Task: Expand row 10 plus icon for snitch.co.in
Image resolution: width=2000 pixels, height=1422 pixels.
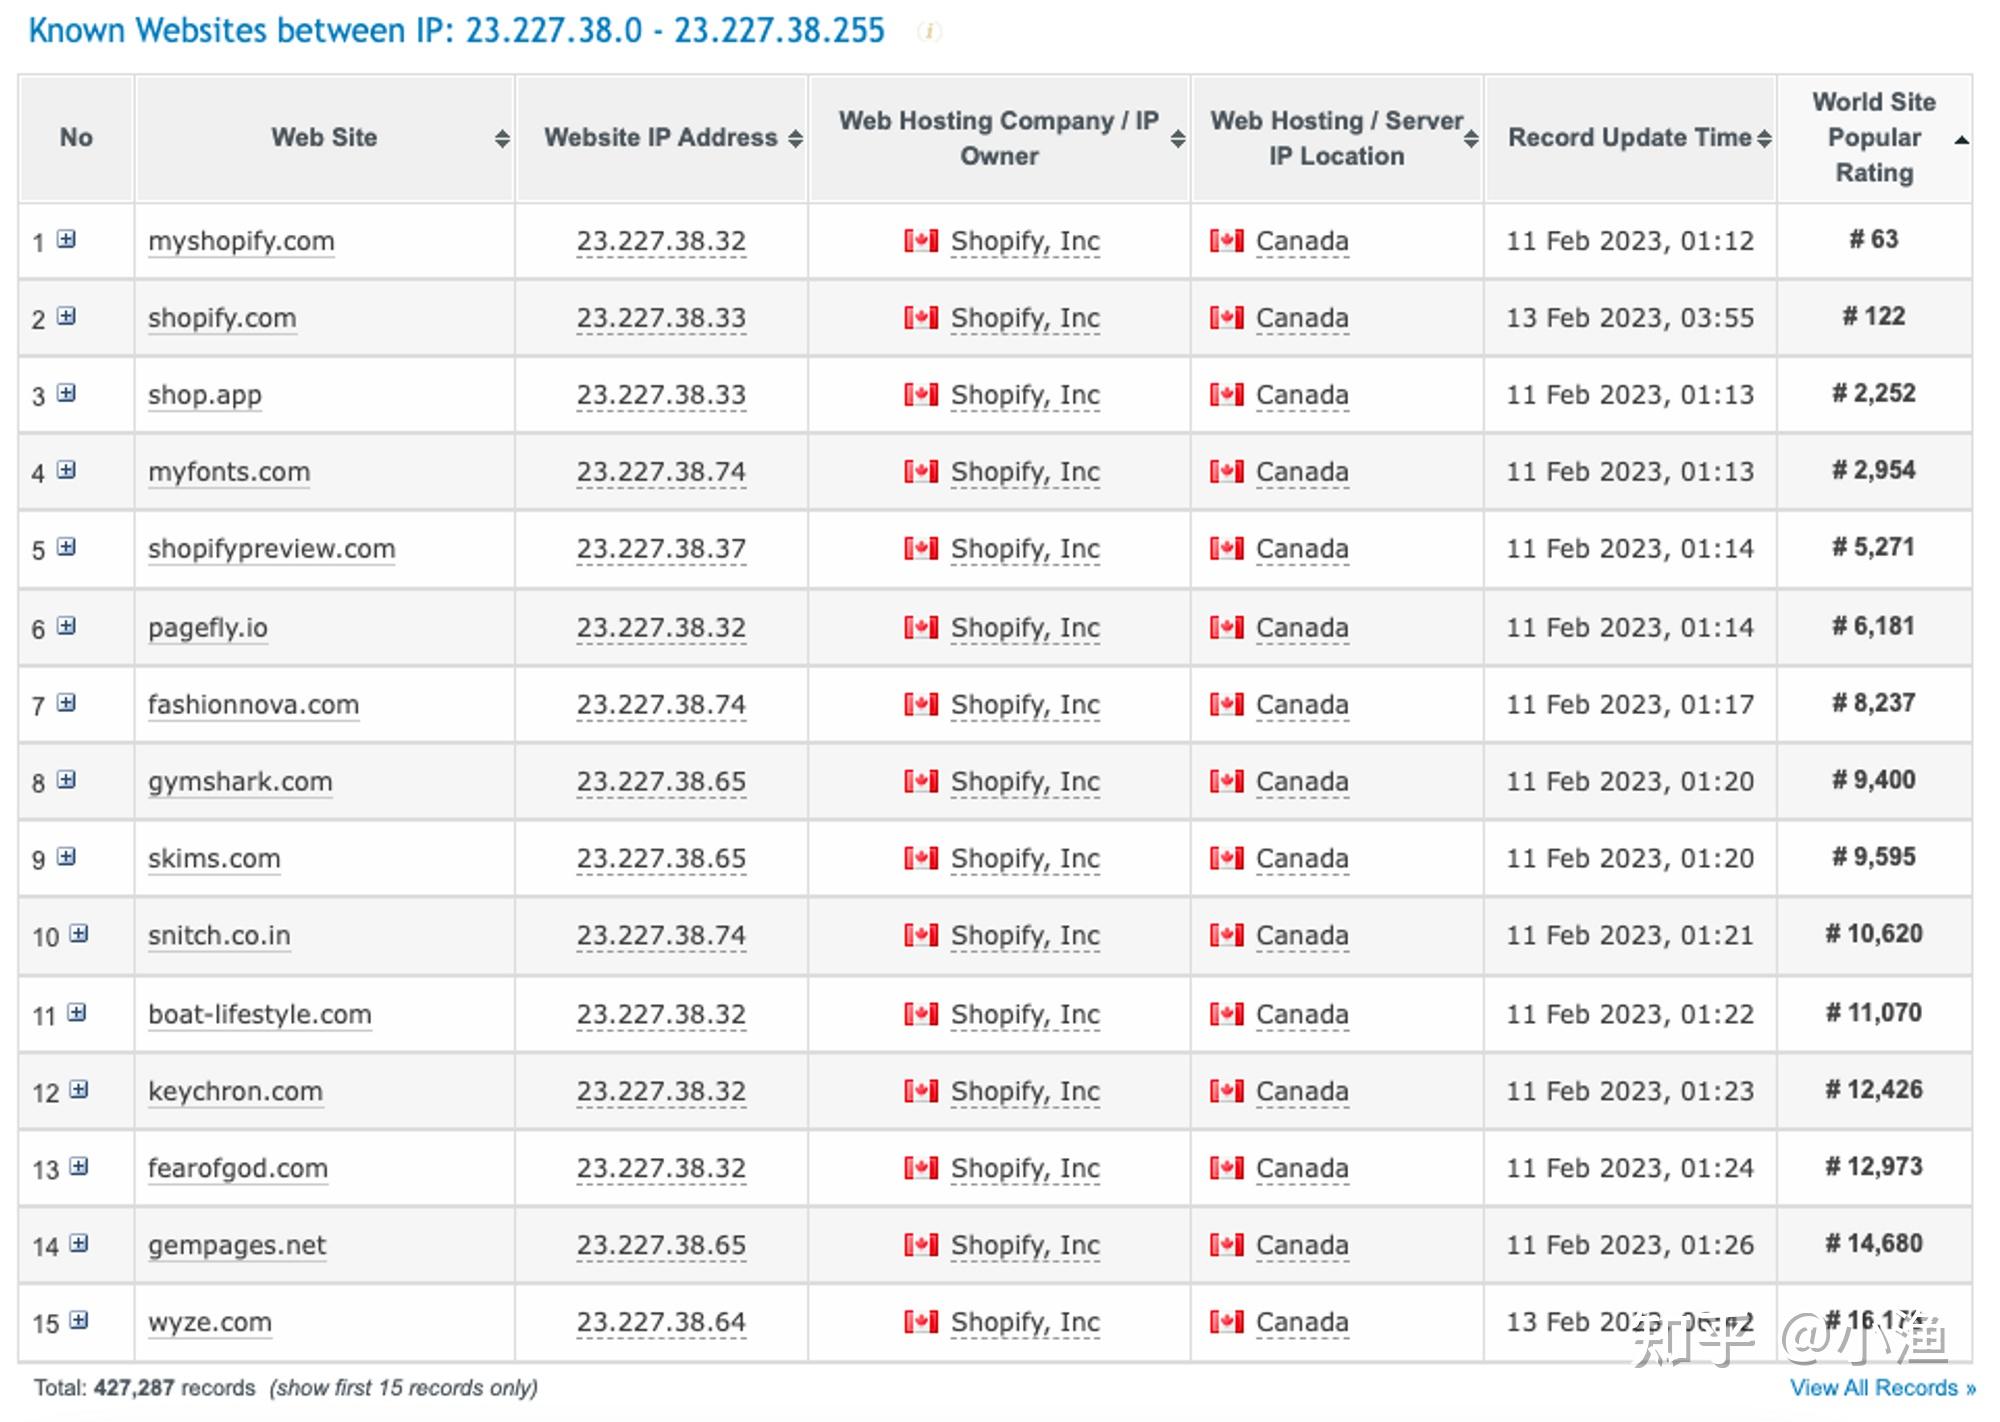Action: point(79,933)
